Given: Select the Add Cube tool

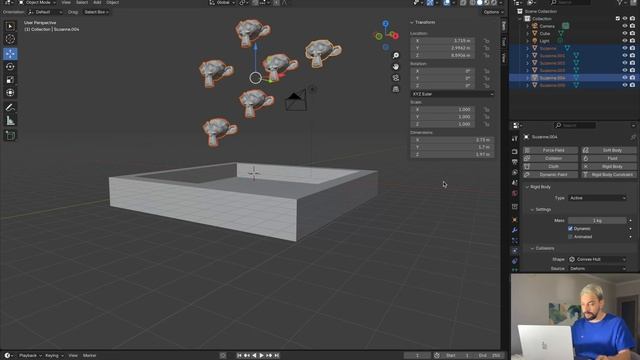Looking at the screenshot, I should [10, 135].
